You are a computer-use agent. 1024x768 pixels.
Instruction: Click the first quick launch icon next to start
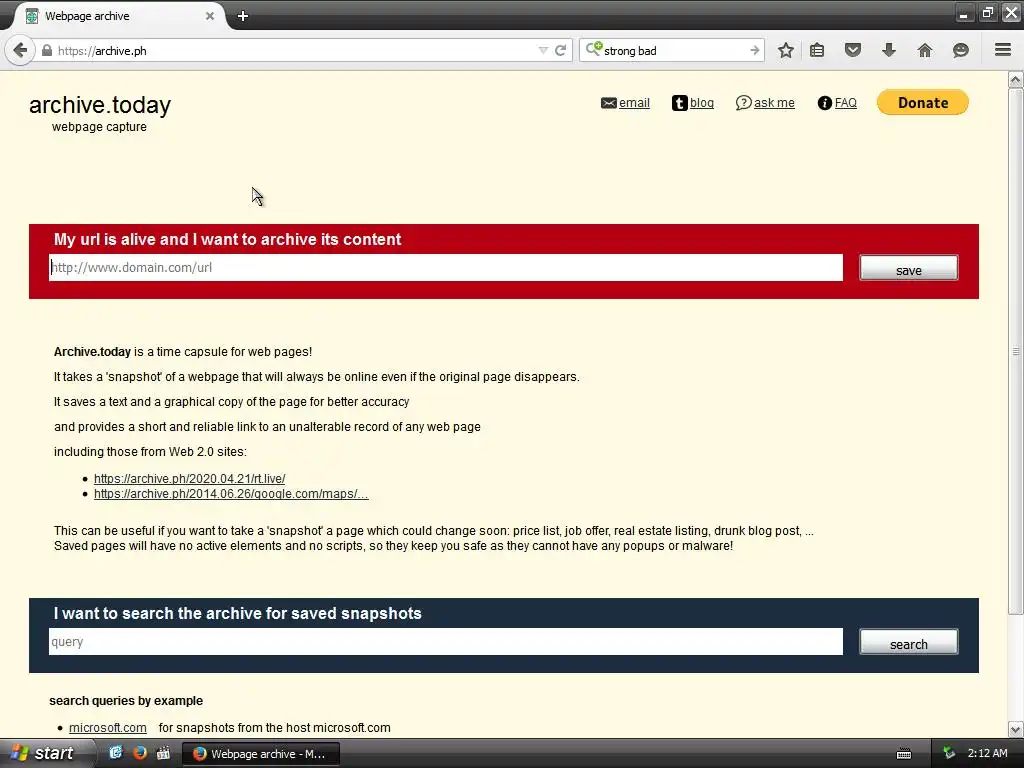(116, 753)
